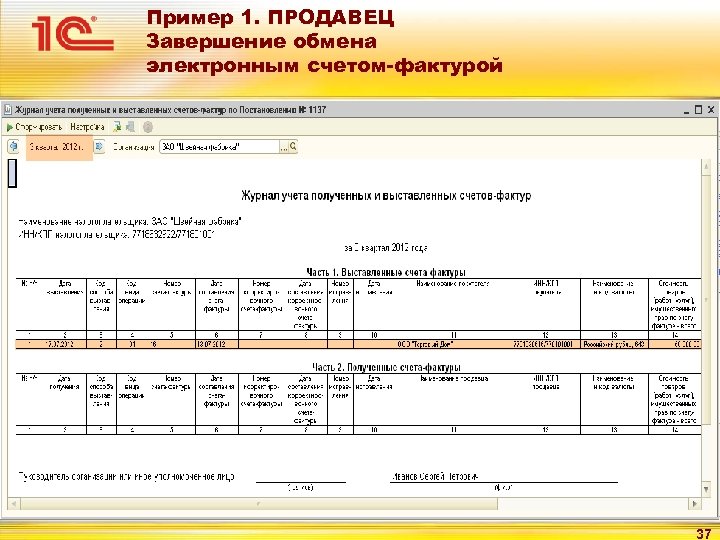Go to the previous period with left arrow

[x=13, y=147]
